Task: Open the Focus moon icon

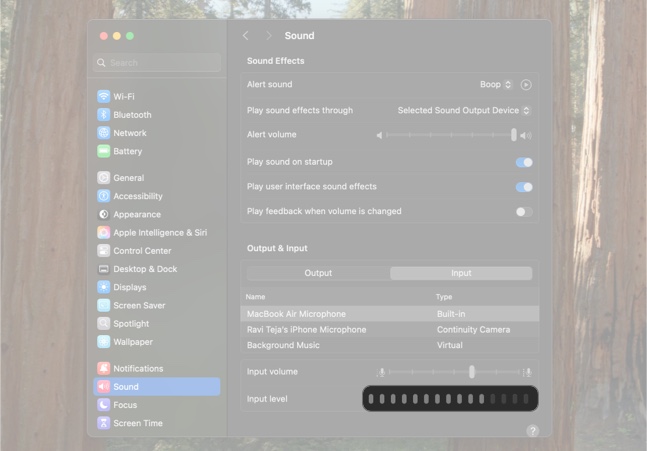Action: [x=104, y=405]
